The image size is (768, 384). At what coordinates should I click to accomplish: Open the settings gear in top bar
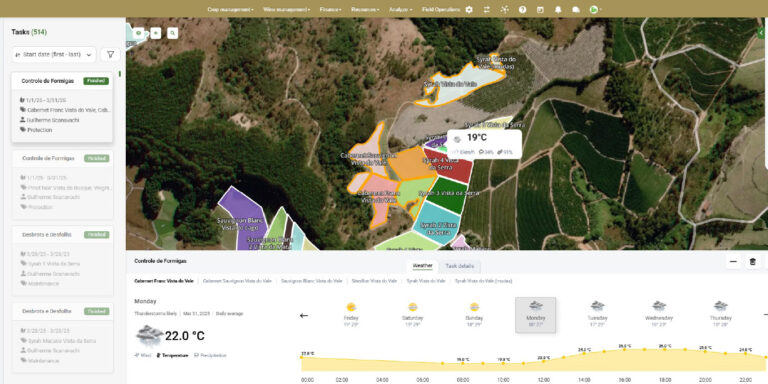469,9
